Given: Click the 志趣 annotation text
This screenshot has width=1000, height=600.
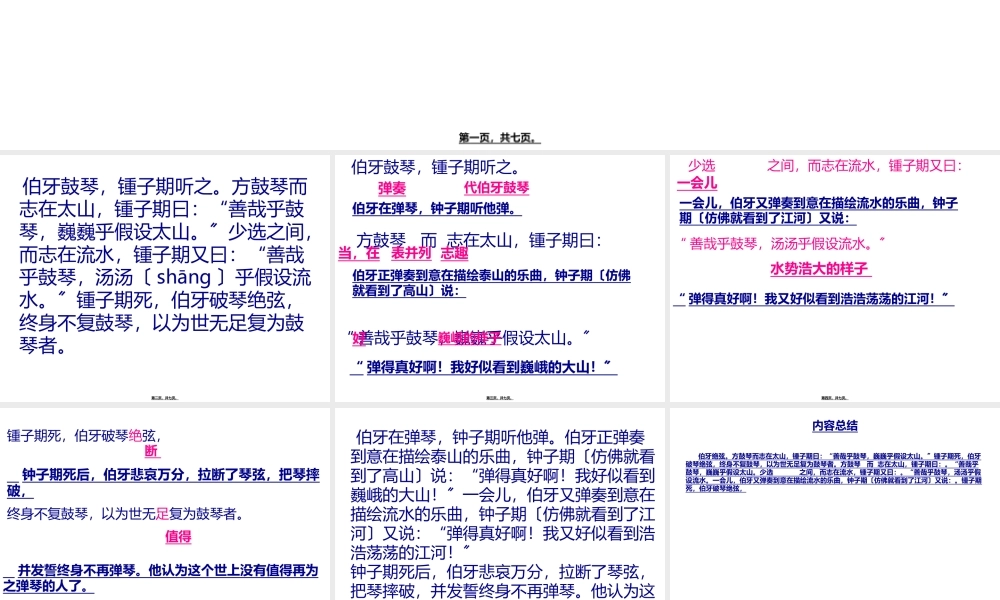Looking at the screenshot, I should click(x=453, y=254).
